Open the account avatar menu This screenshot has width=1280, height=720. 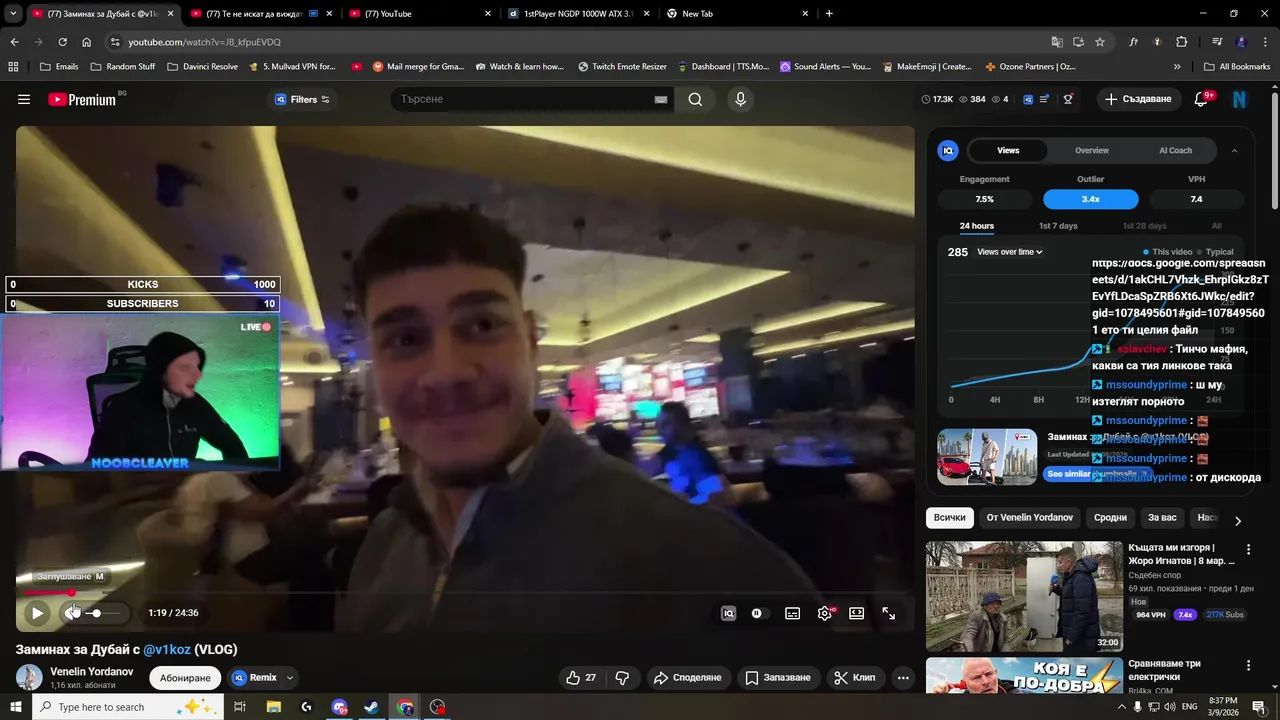(1240, 99)
